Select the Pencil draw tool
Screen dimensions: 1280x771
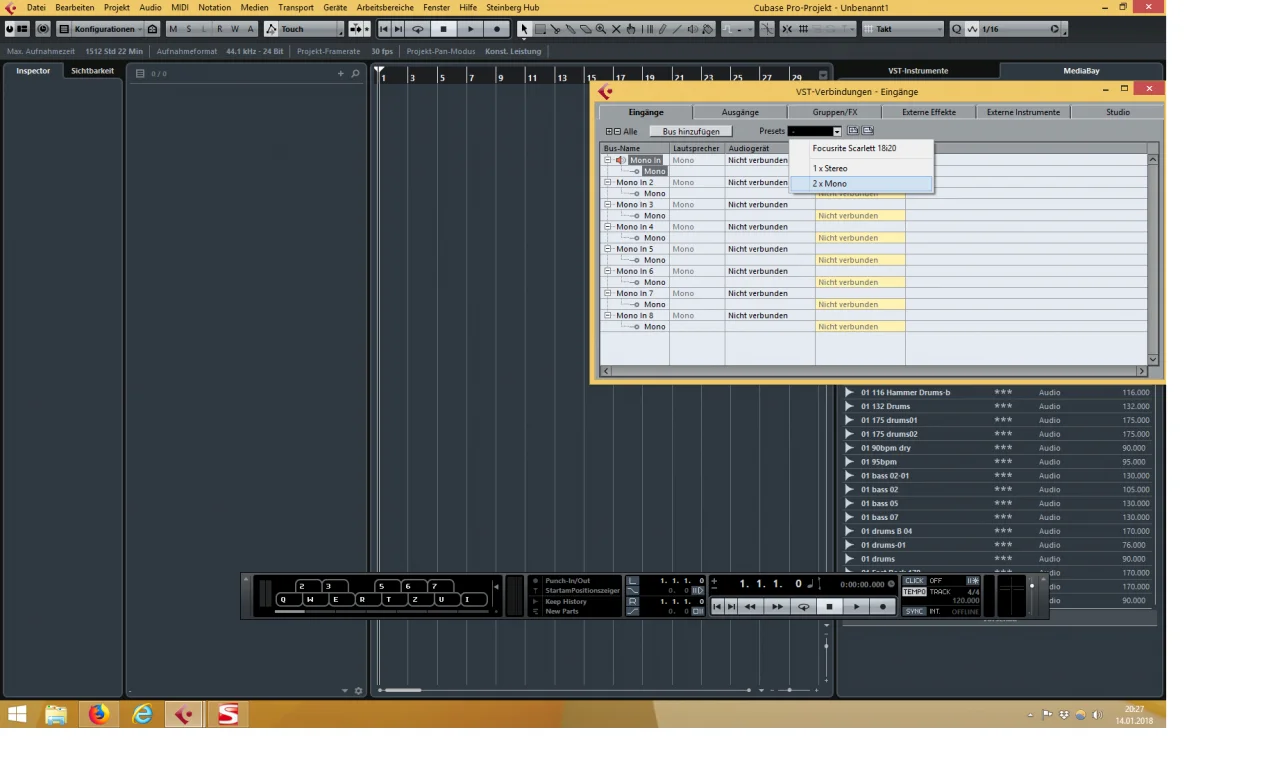661,29
